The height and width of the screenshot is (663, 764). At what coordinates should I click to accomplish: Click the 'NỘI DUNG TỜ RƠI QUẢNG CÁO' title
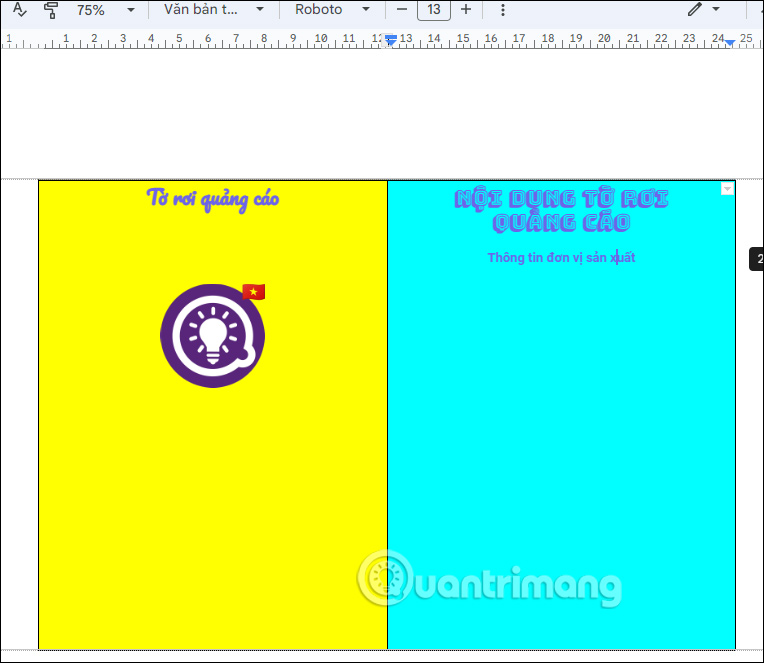click(x=561, y=211)
